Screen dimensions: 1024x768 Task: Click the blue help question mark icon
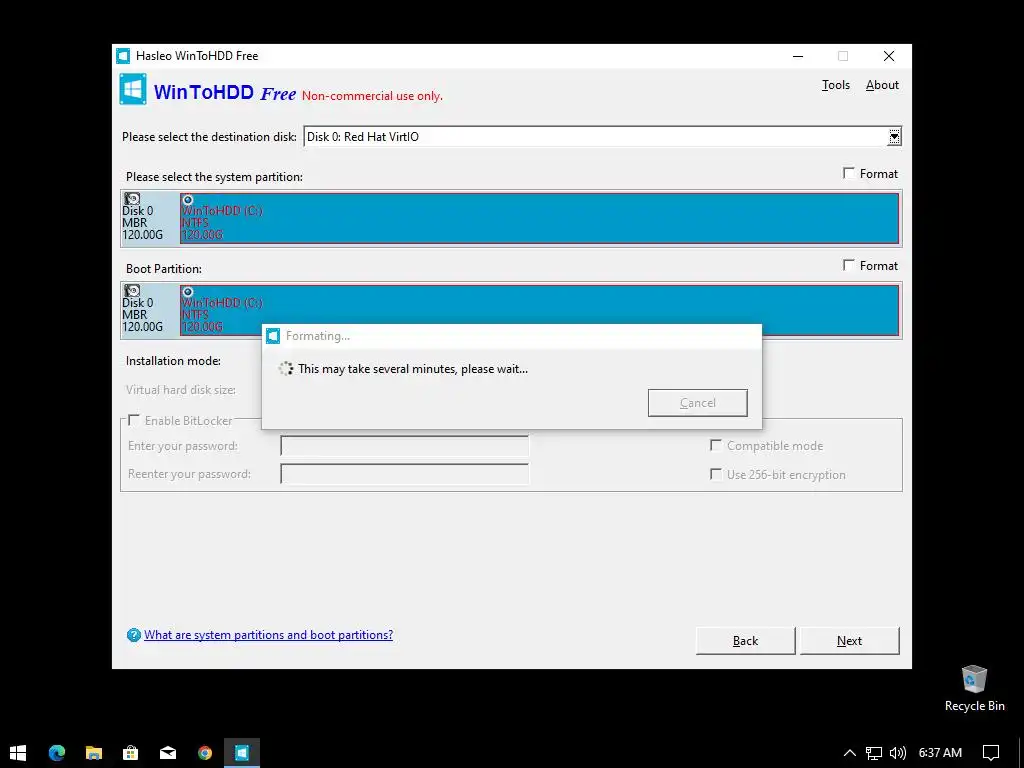tap(134, 635)
